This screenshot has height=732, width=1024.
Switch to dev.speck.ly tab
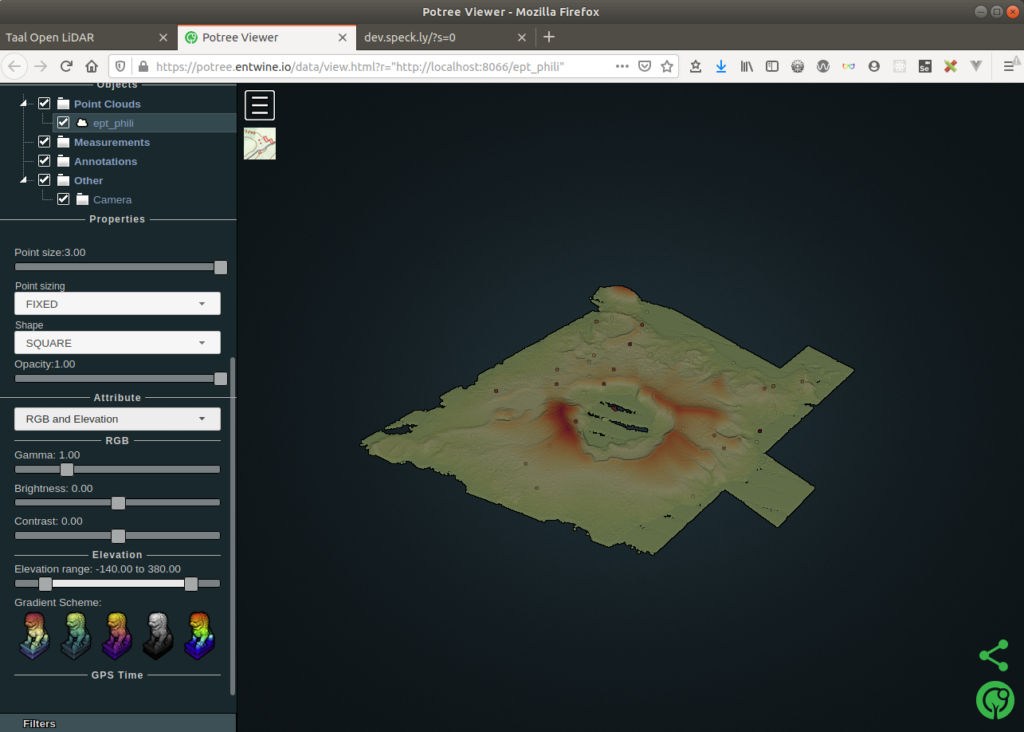[x=445, y=37]
